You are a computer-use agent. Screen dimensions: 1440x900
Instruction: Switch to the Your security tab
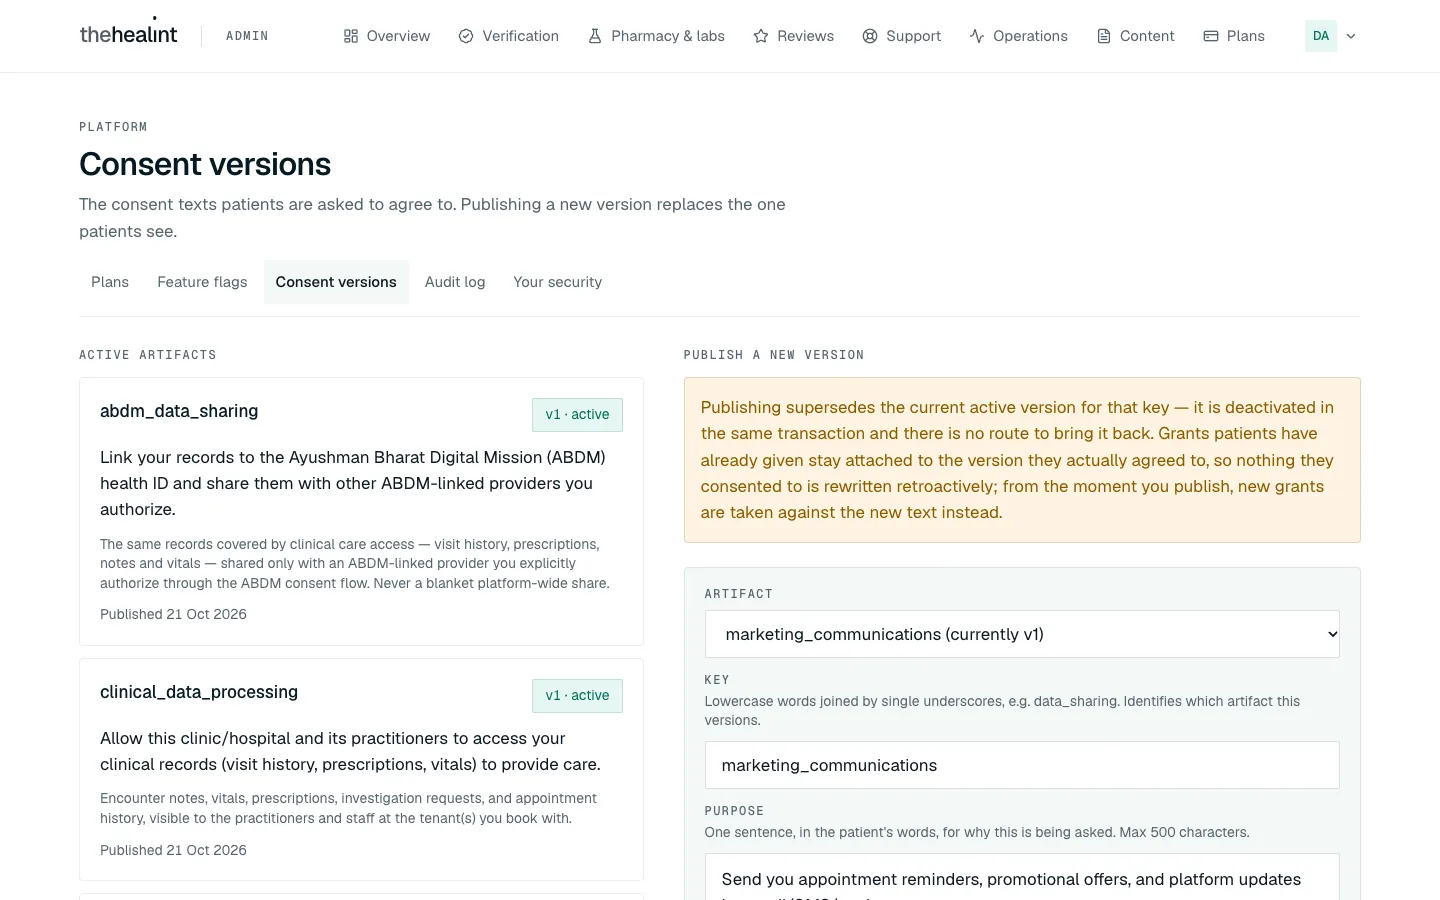point(558,282)
